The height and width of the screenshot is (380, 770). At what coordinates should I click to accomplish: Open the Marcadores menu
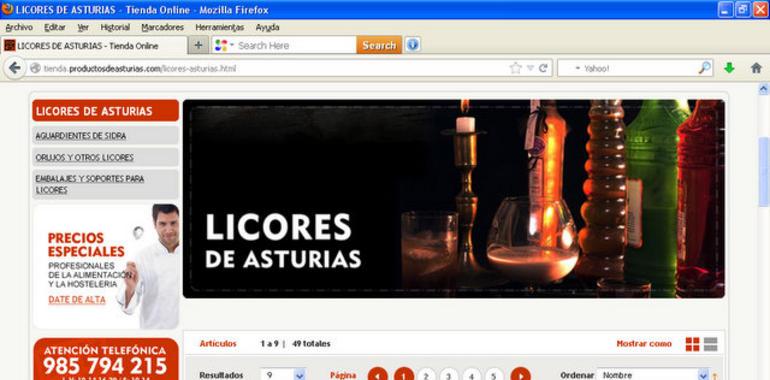(x=163, y=27)
